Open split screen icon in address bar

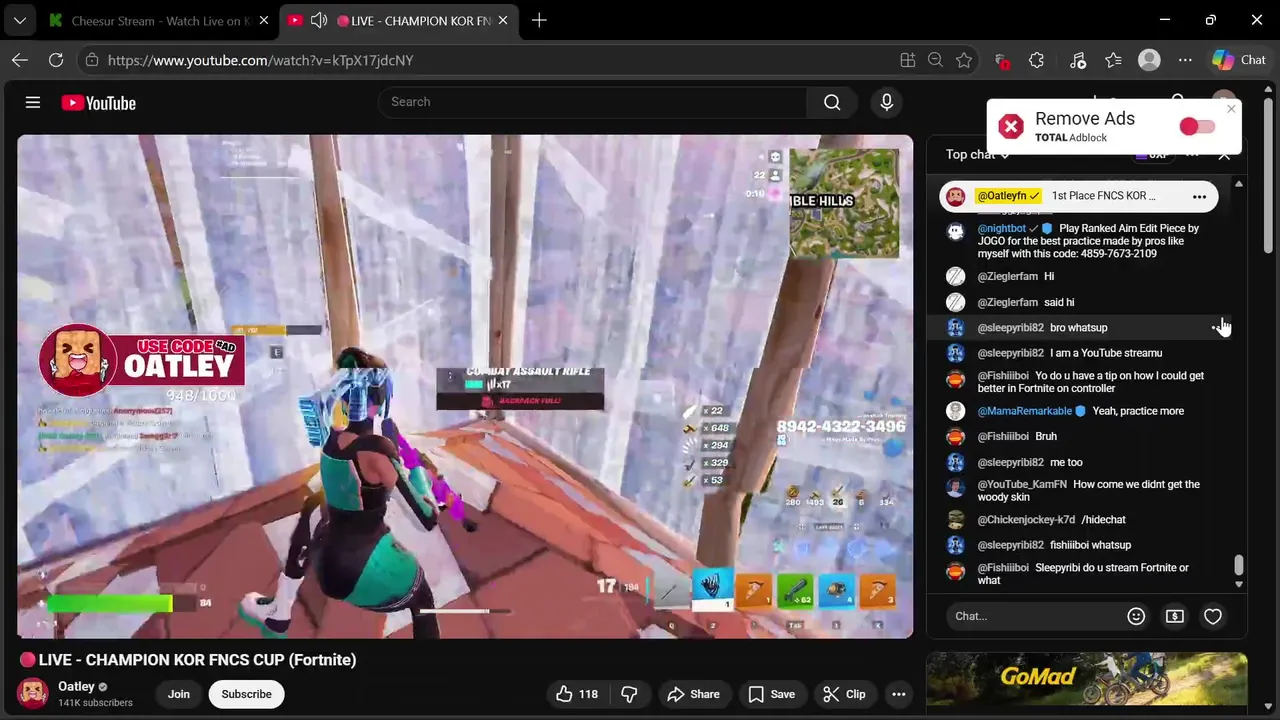tap(908, 60)
